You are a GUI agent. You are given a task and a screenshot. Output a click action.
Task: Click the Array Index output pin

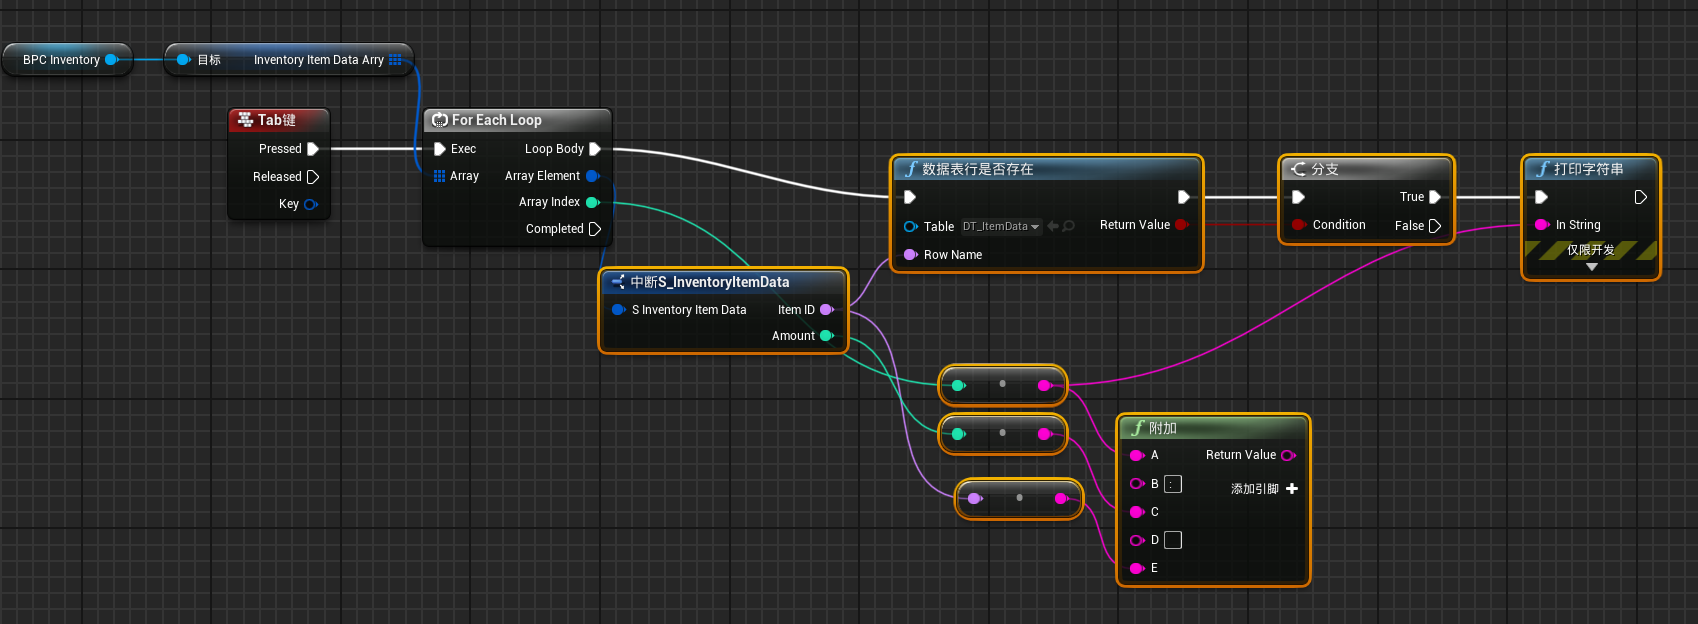592,202
